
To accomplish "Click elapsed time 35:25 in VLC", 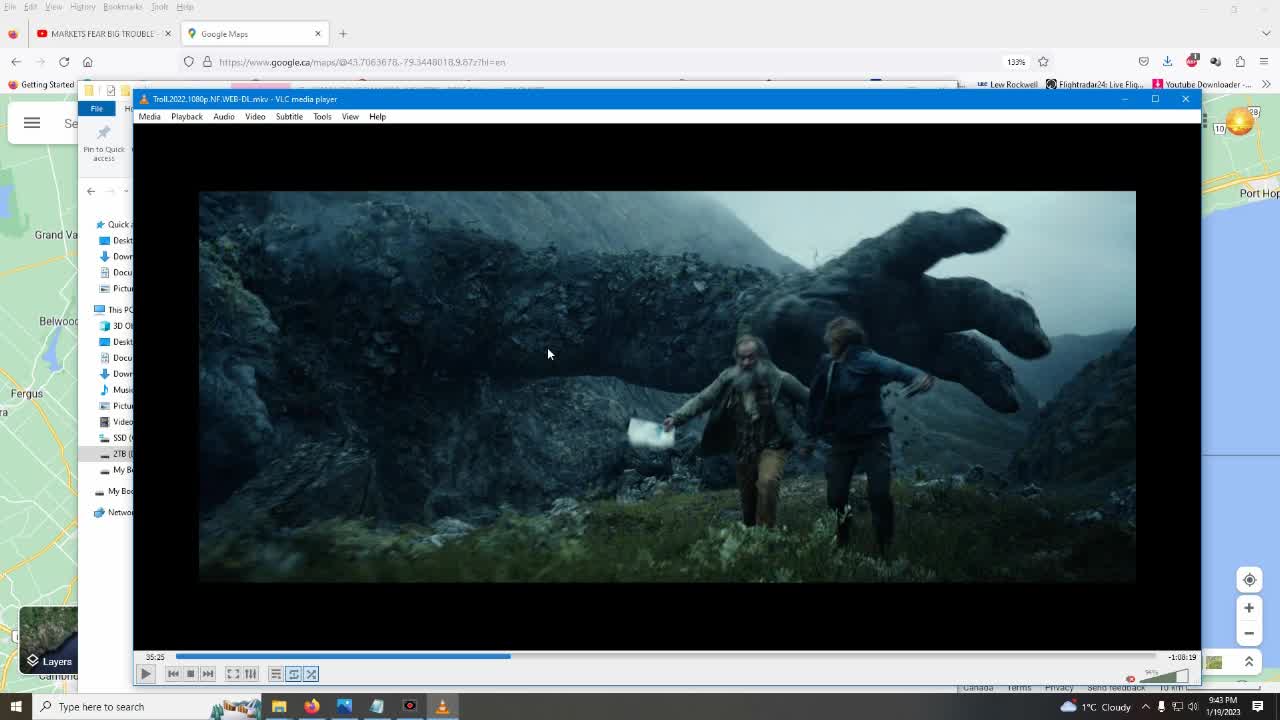I will 155,657.
